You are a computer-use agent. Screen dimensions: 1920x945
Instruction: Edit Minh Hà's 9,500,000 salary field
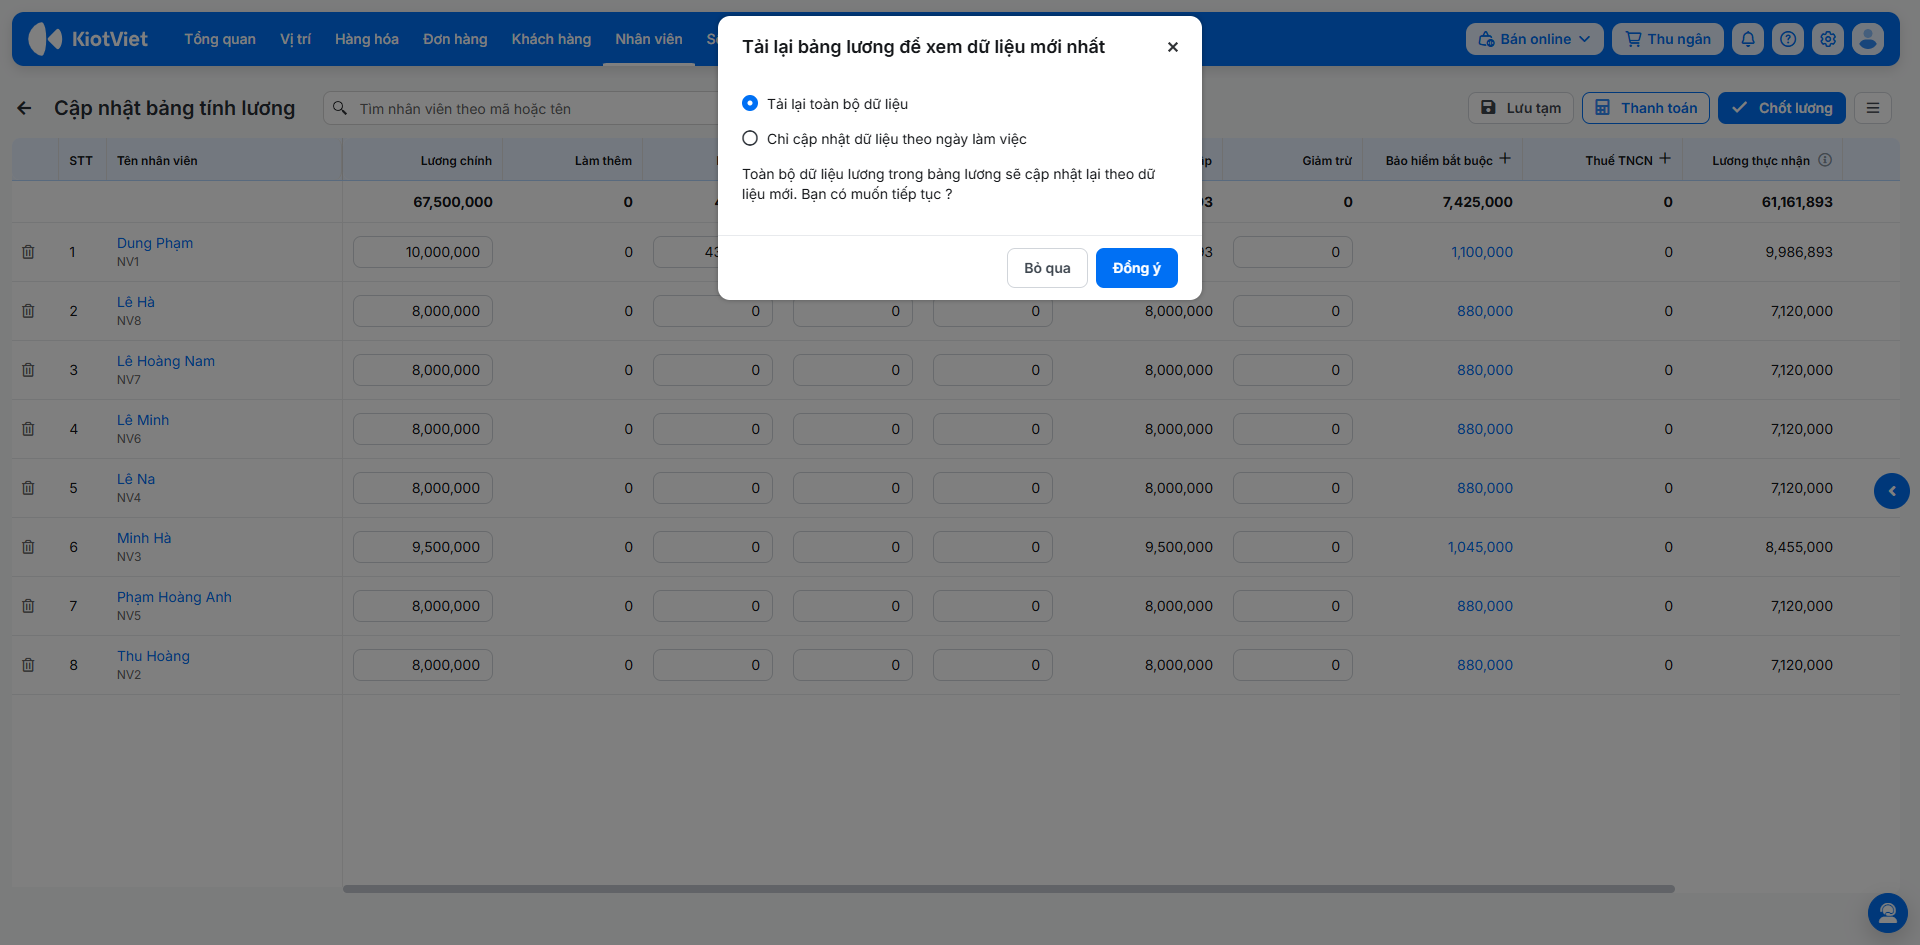coord(423,547)
